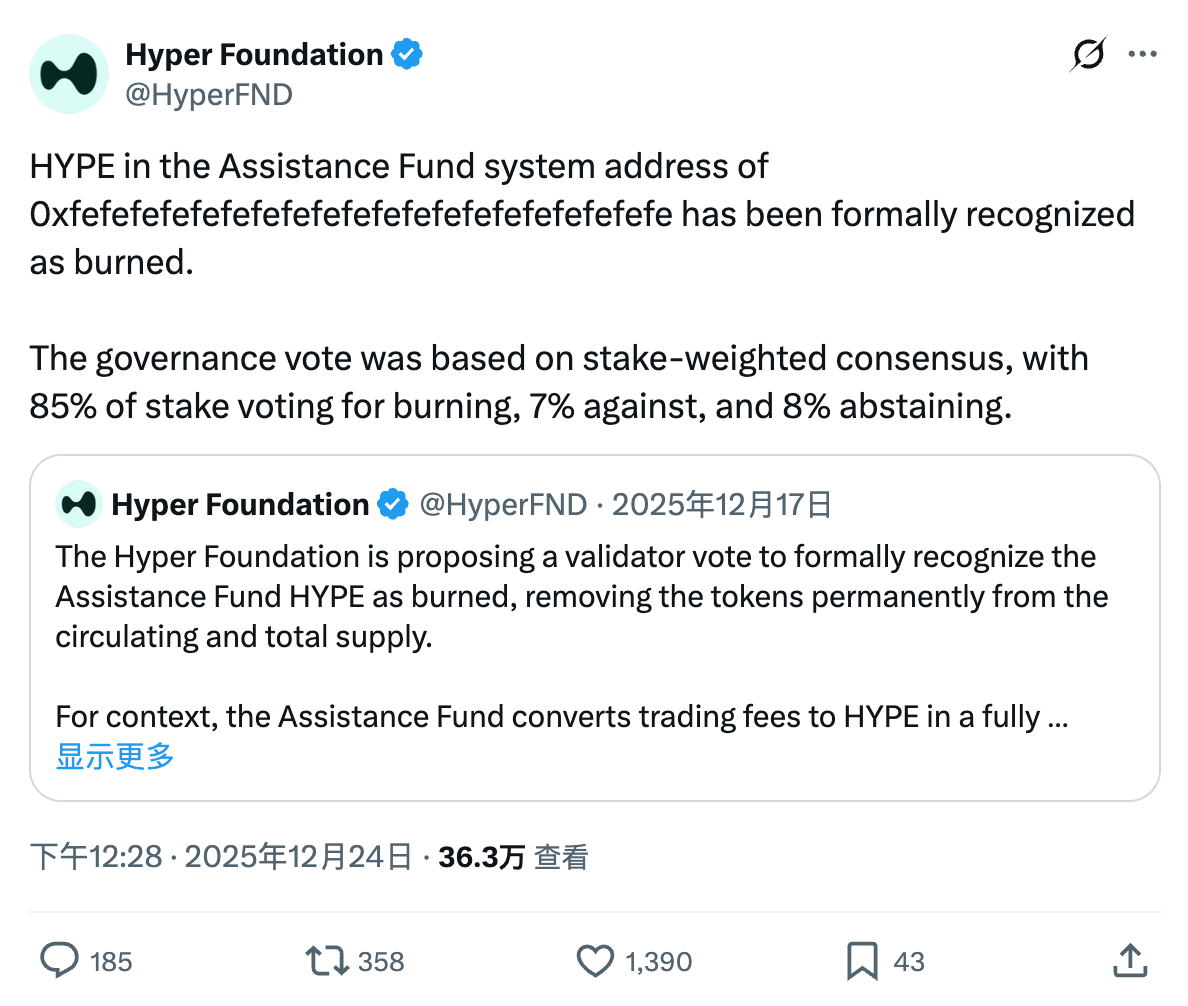
Task: Ask Grok about this post
Action: (1089, 54)
